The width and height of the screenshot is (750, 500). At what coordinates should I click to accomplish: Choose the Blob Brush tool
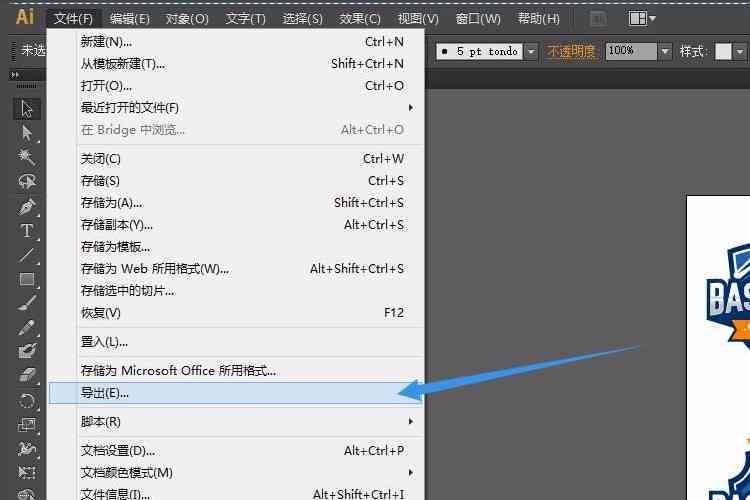[x=27, y=352]
